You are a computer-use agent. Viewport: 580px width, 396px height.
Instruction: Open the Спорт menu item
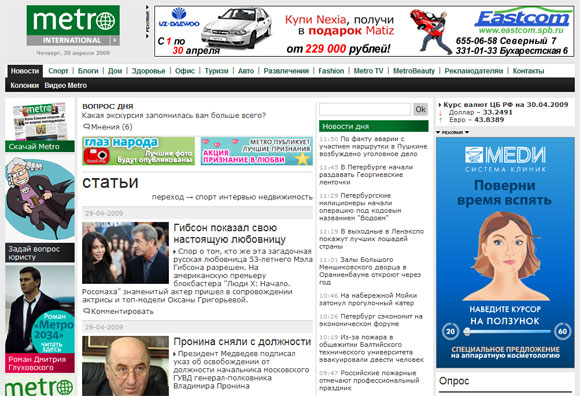[58, 71]
